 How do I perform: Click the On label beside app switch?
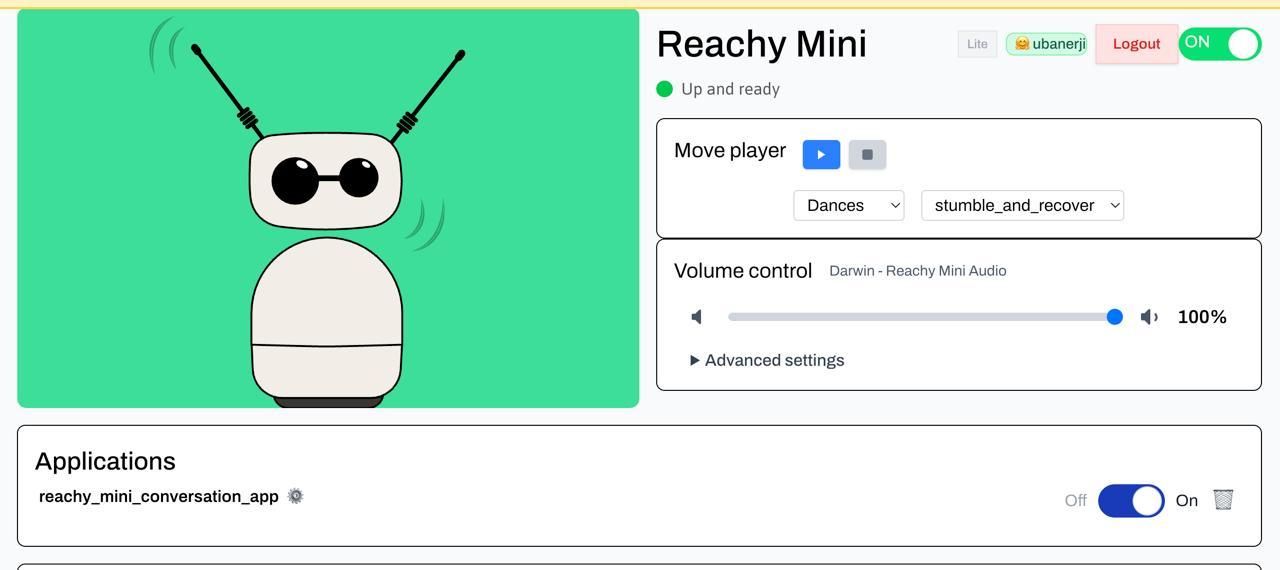pyautogui.click(x=1187, y=500)
